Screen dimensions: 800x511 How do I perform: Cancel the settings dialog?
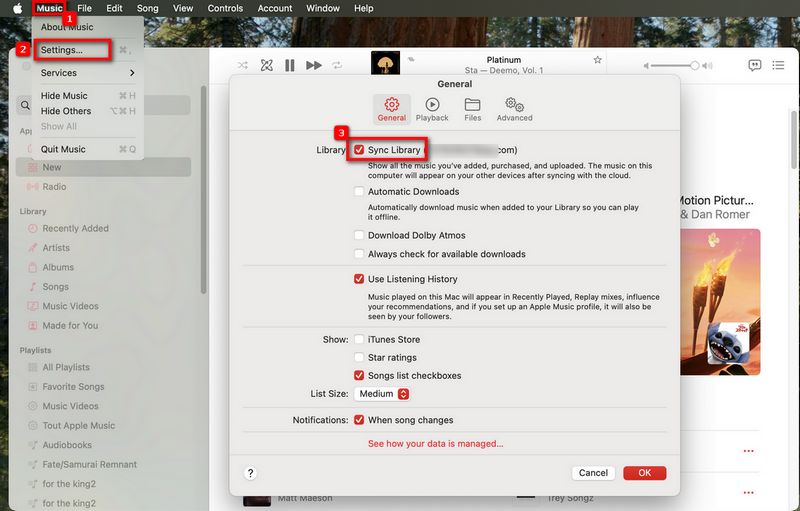[x=593, y=473]
